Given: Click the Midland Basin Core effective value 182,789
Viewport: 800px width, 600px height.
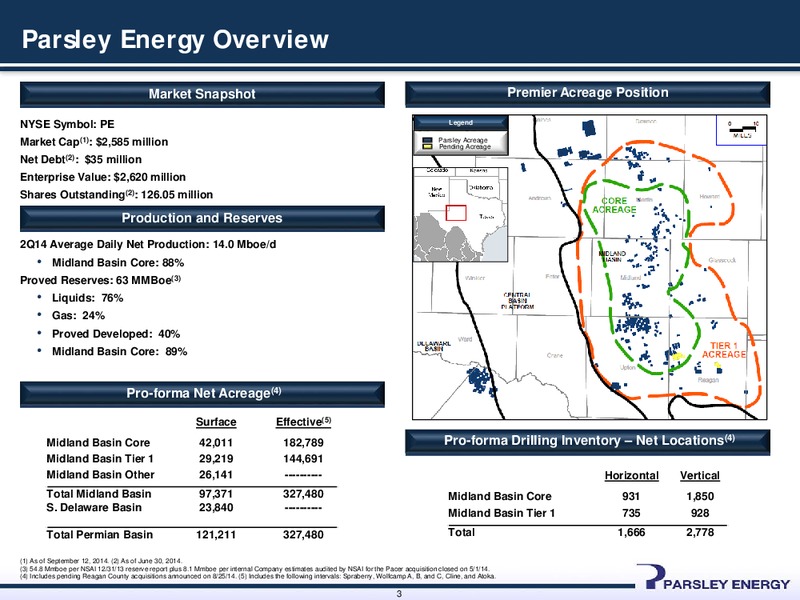Looking at the screenshot, I should click(x=303, y=443).
